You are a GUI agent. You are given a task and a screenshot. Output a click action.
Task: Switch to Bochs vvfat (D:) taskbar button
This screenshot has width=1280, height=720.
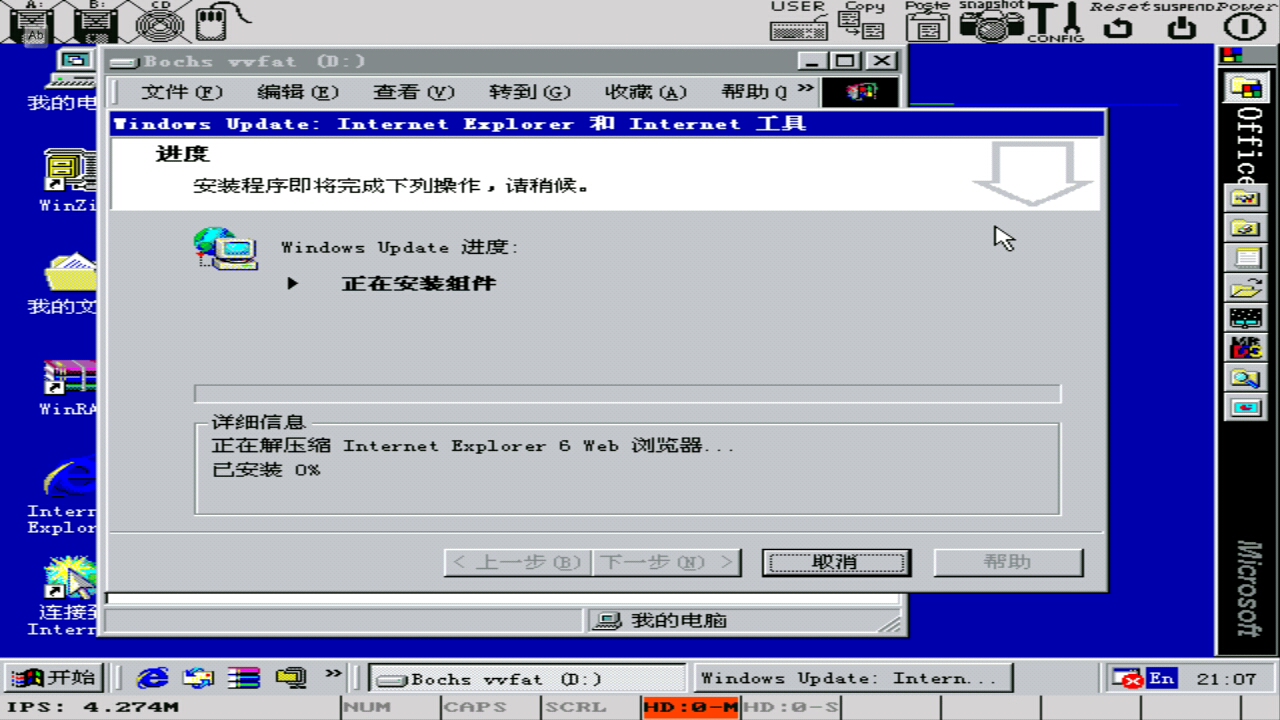click(x=527, y=678)
